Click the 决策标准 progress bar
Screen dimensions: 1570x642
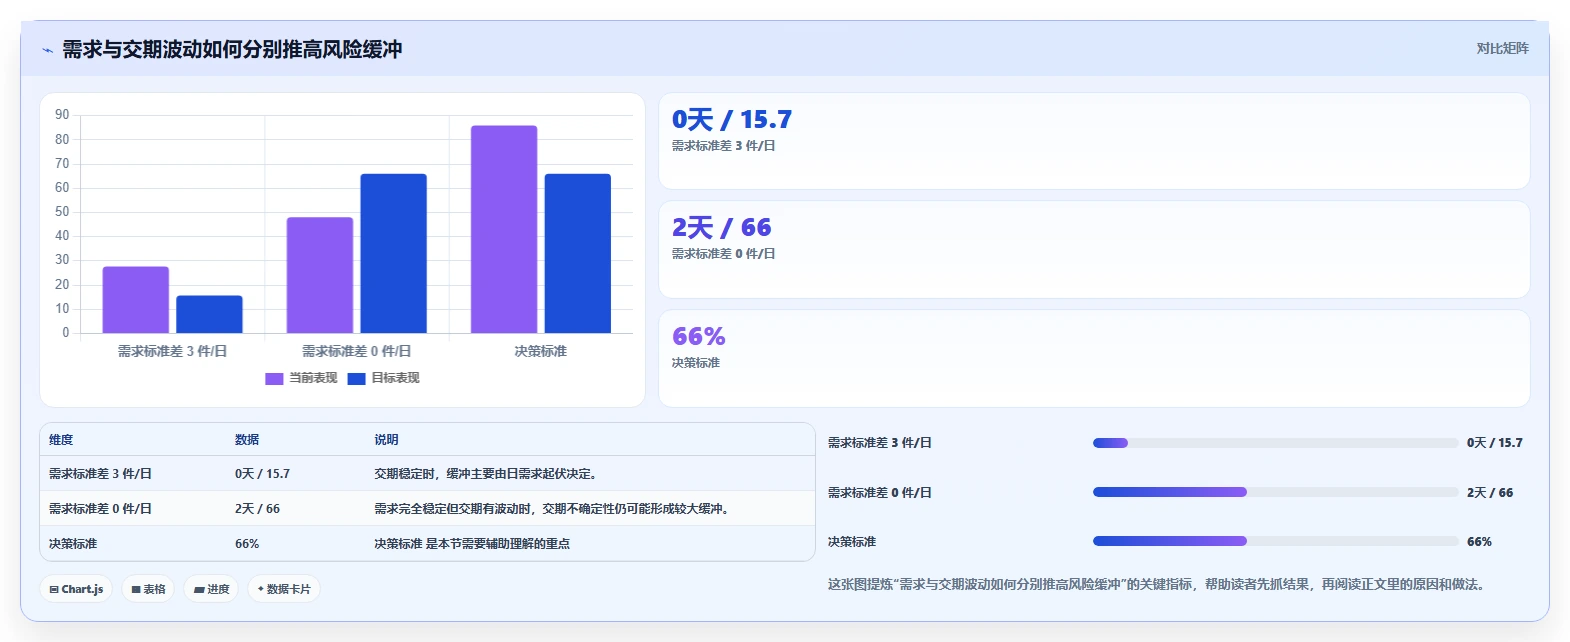coord(1275,541)
